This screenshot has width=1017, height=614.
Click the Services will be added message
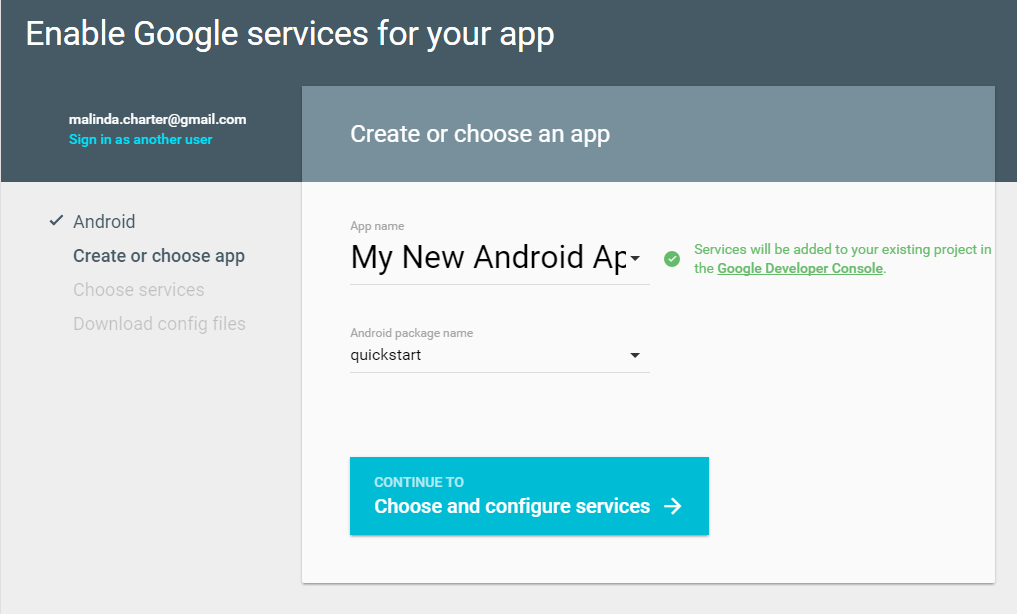843,259
